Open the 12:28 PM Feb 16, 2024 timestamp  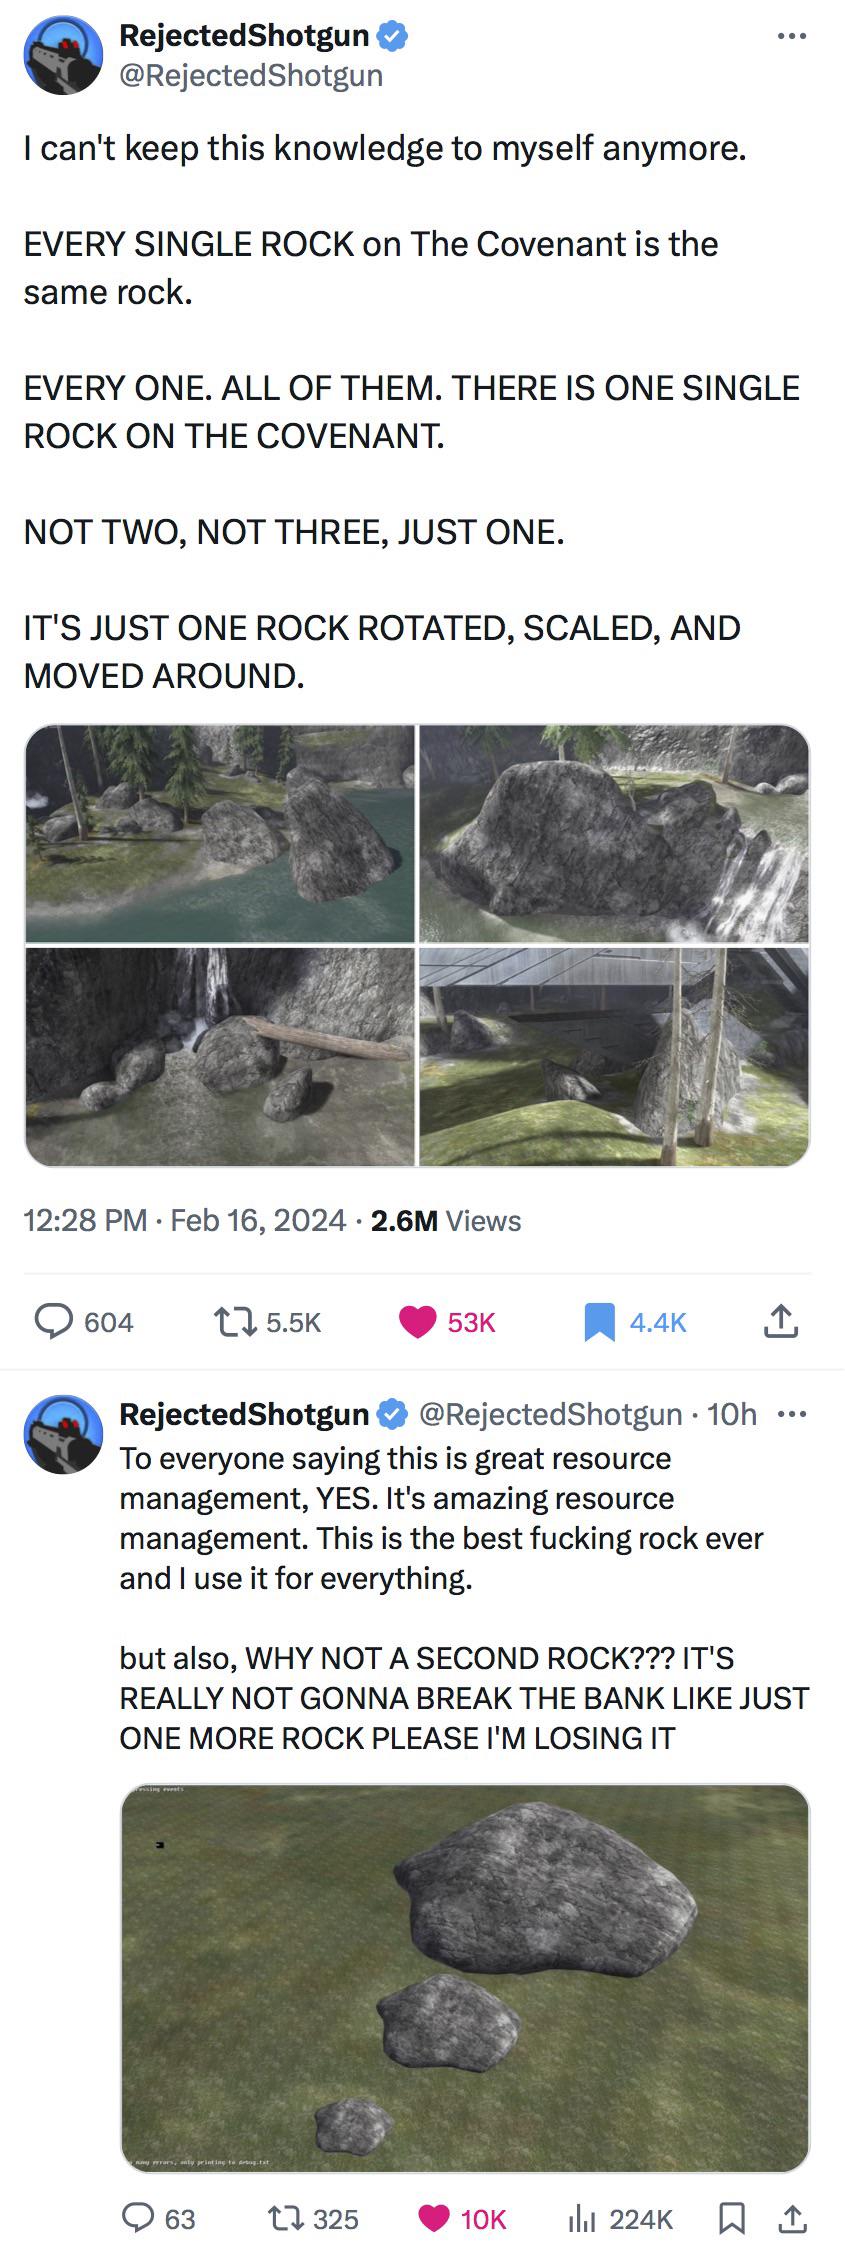point(185,1220)
